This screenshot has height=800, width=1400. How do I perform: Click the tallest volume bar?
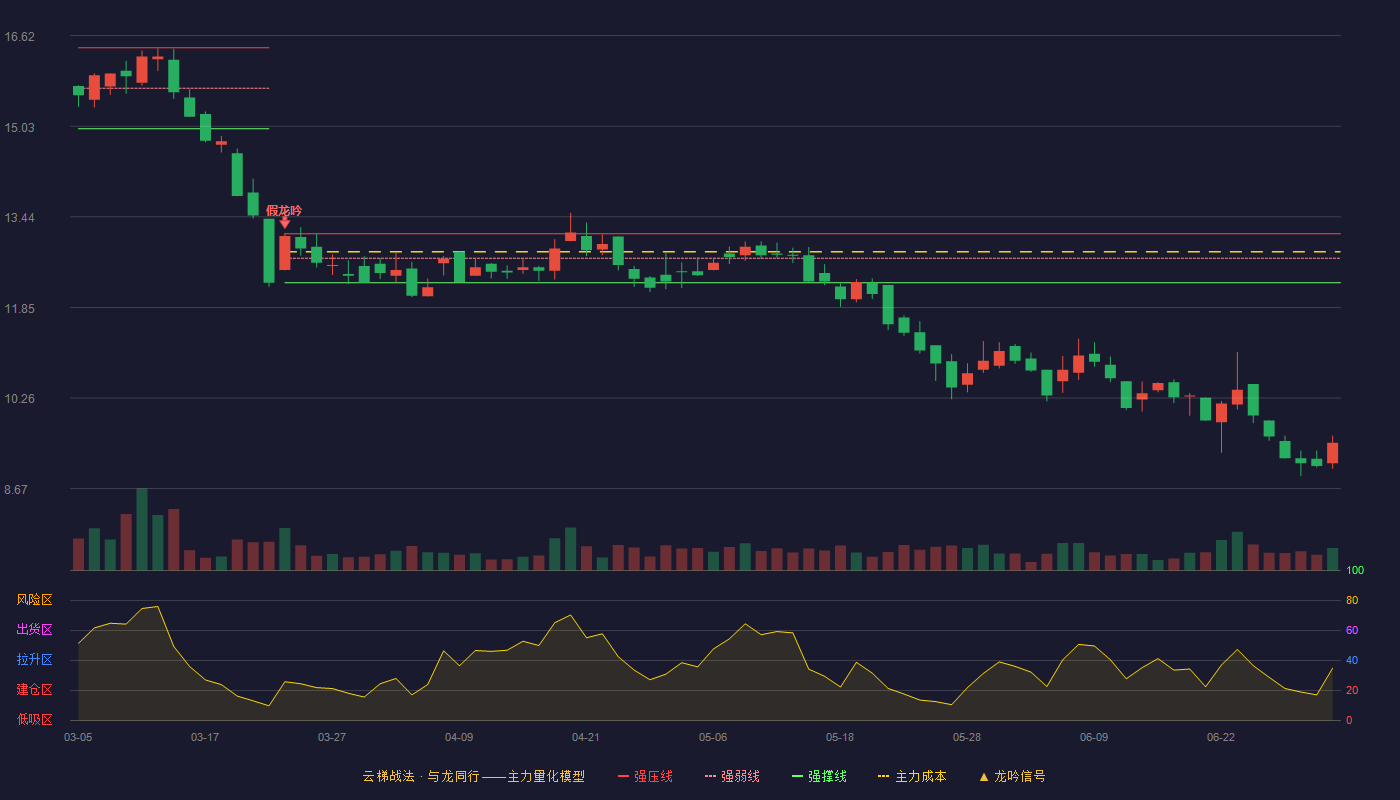tap(142, 529)
